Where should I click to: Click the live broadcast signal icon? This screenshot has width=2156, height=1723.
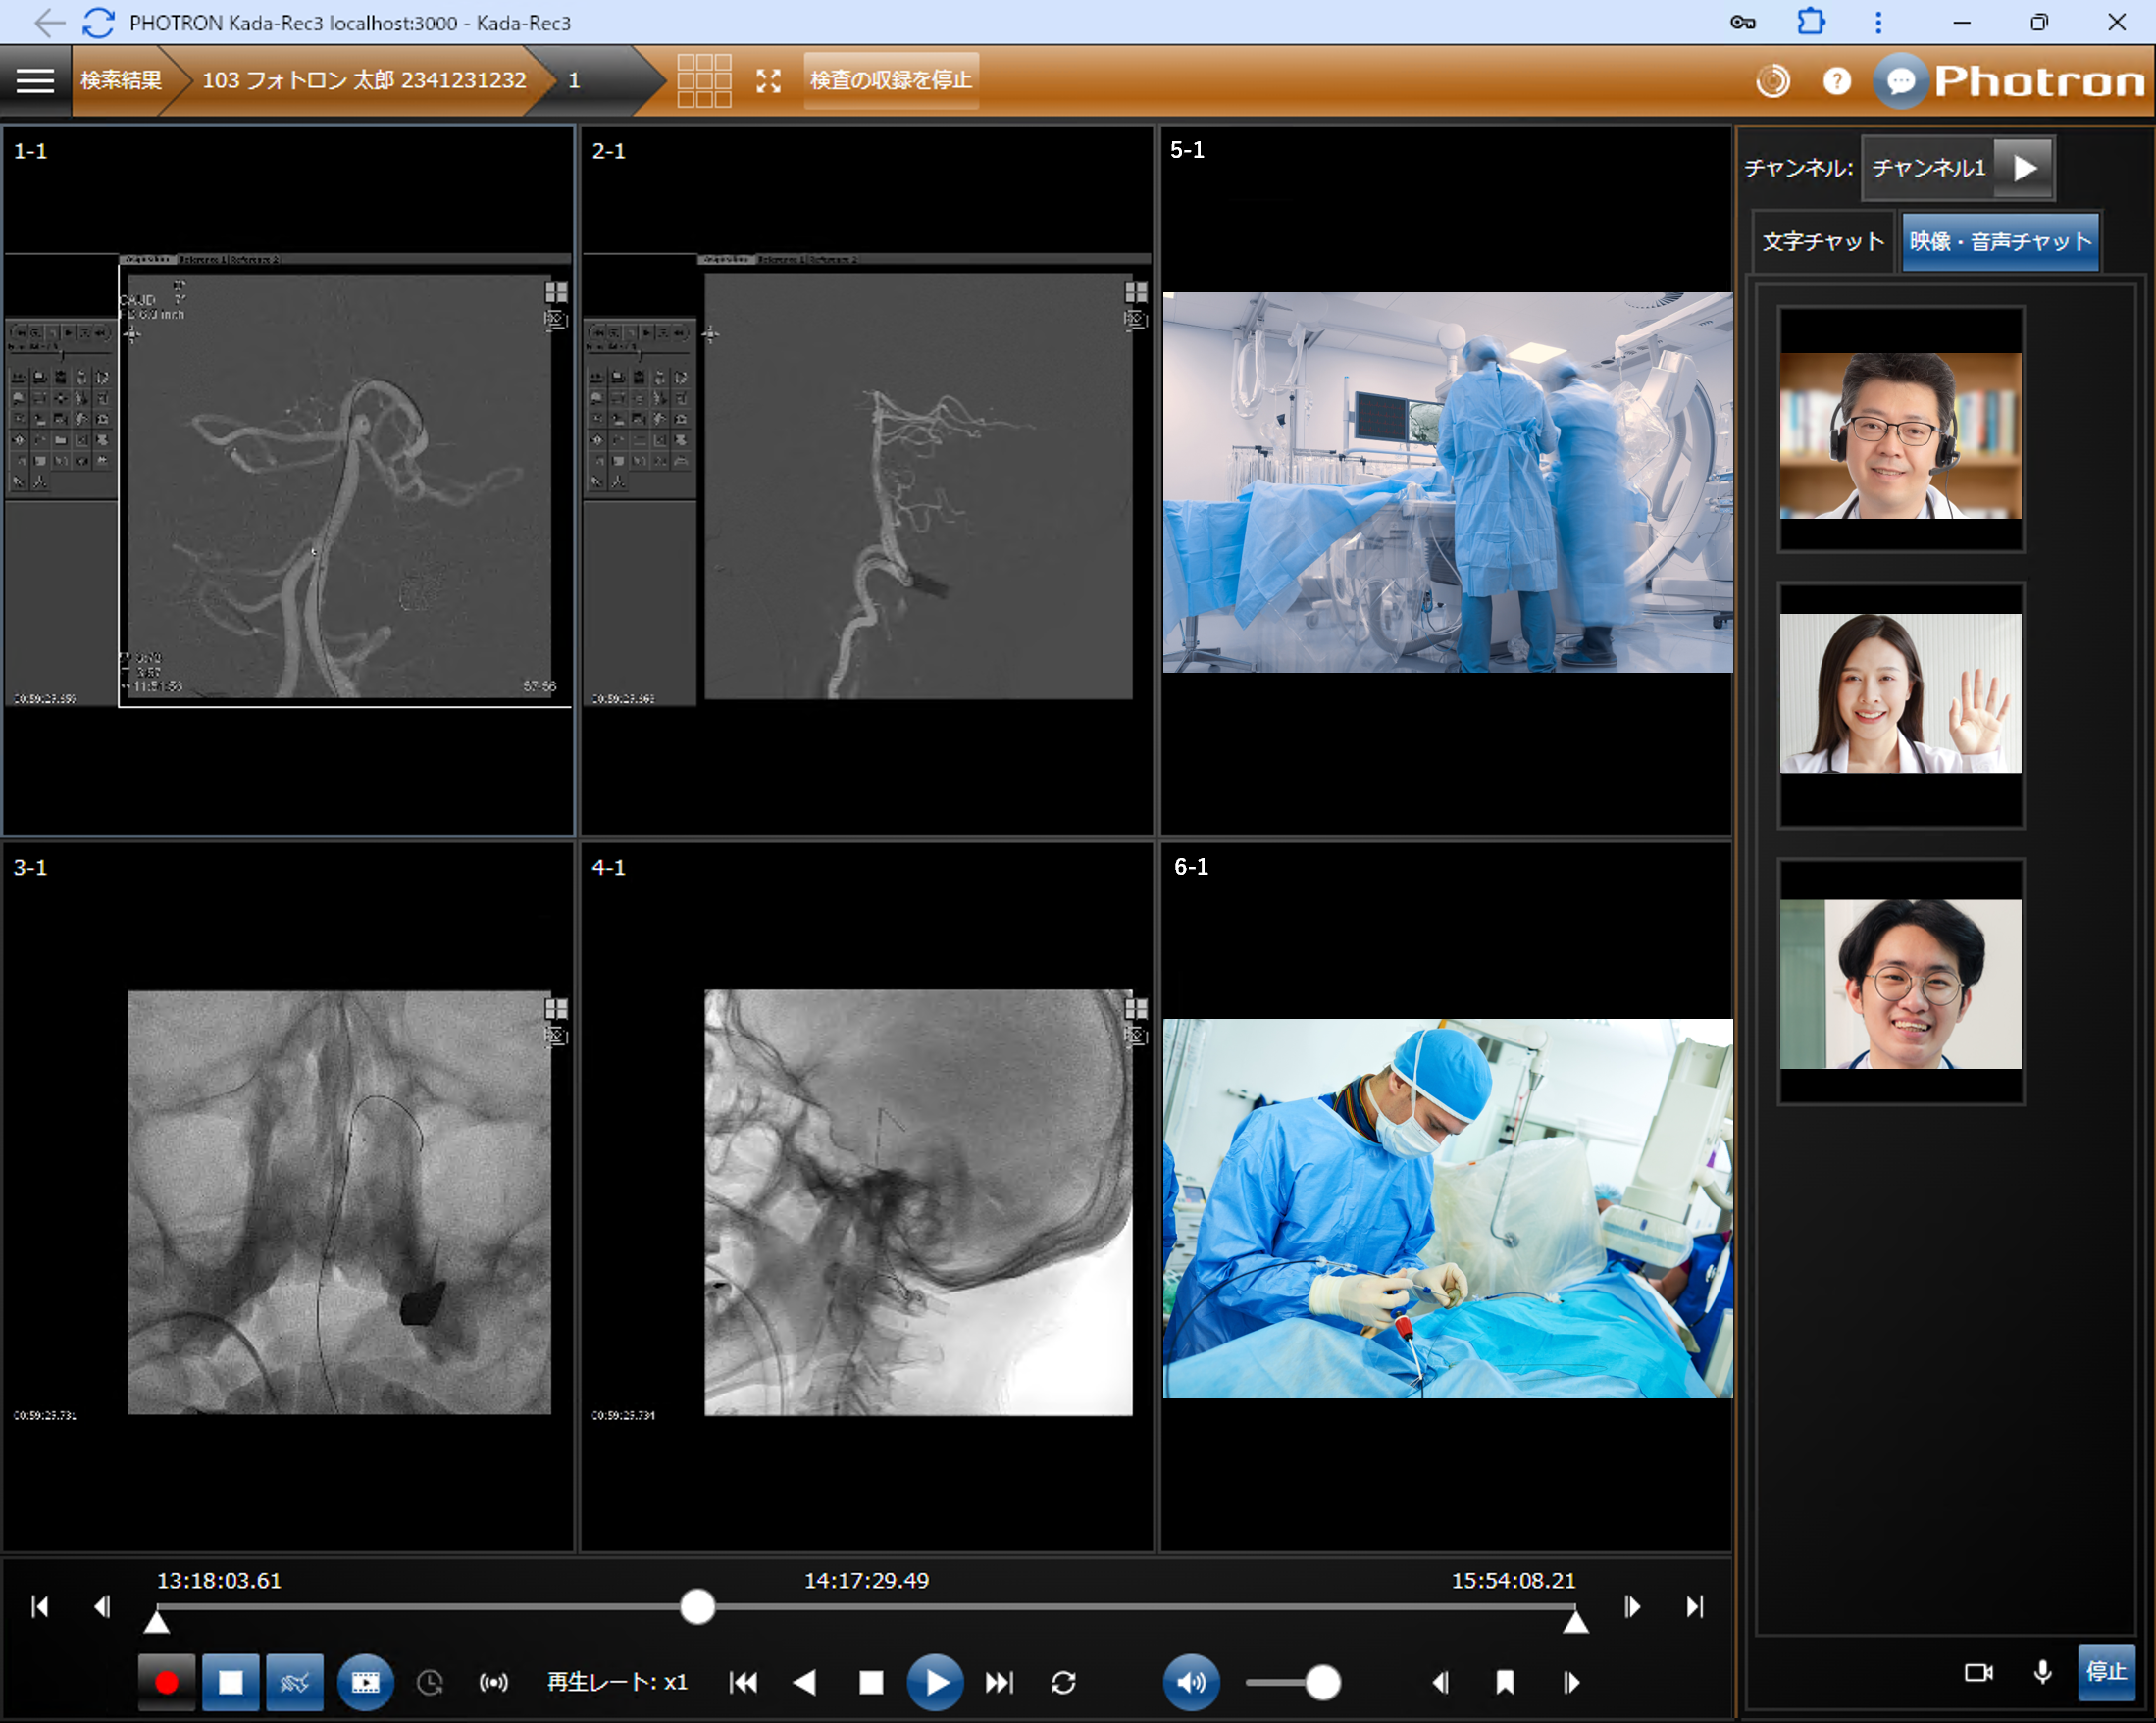click(x=493, y=1682)
